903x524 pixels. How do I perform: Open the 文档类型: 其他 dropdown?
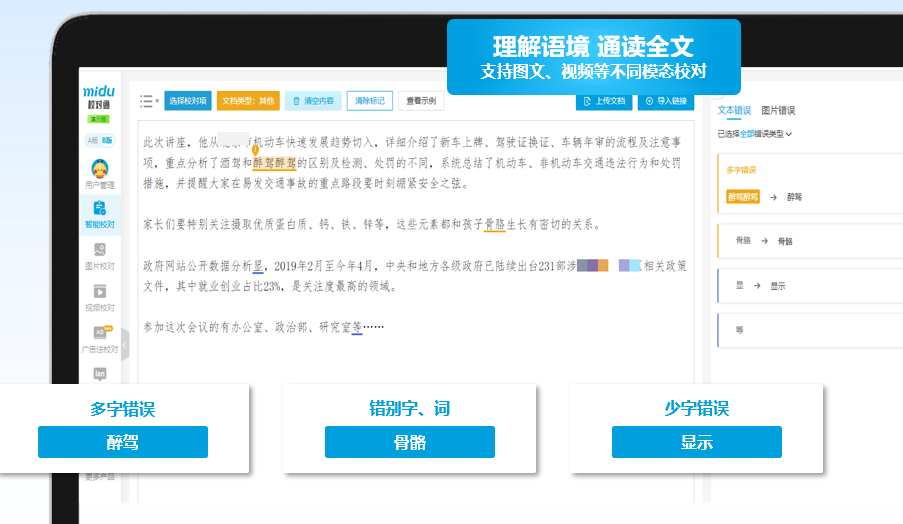pos(247,101)
